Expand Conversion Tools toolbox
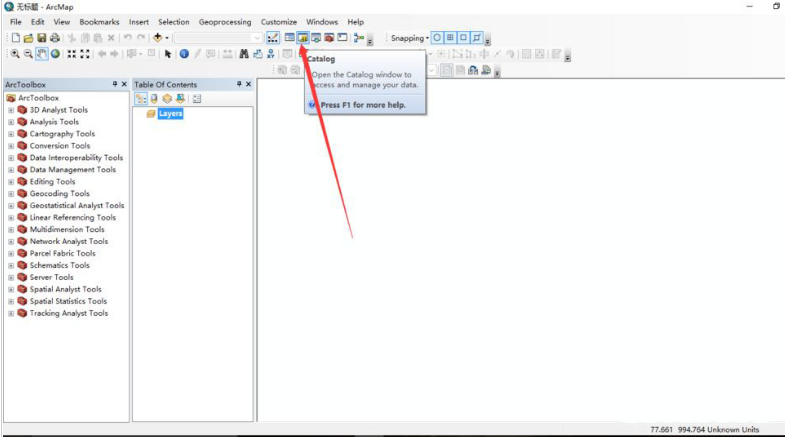Viewport: 785px width, 437px height. coord(11,146)
